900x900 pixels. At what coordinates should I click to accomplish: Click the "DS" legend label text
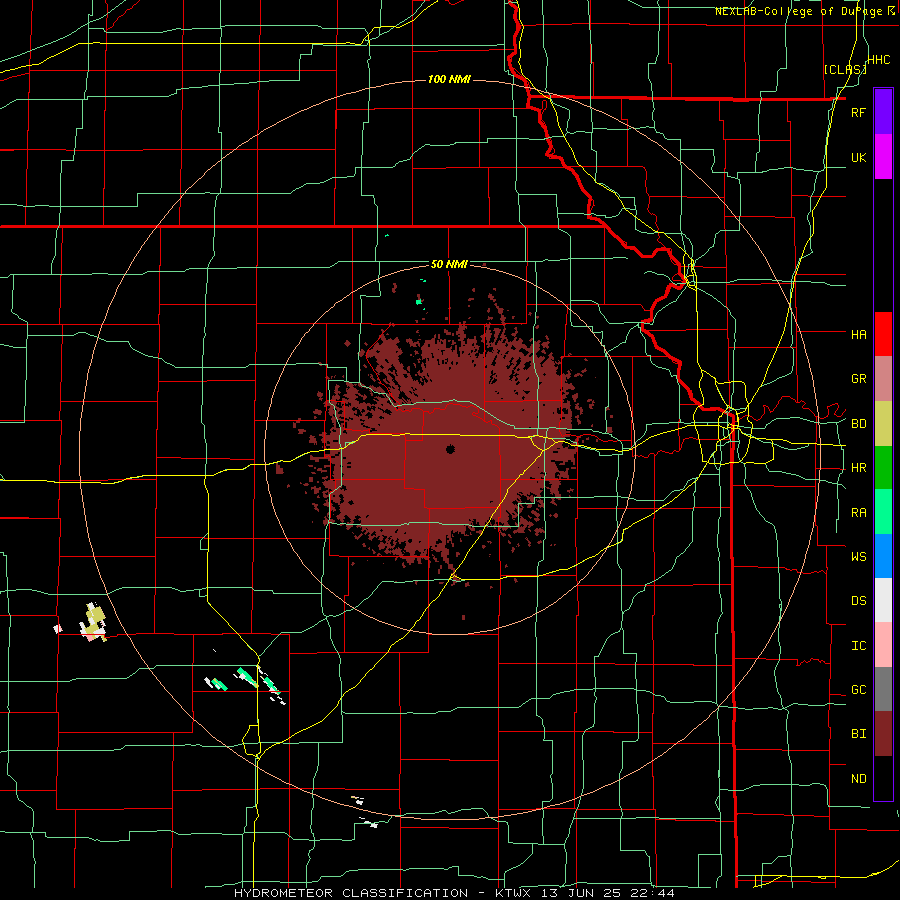(x=858, y=600)
